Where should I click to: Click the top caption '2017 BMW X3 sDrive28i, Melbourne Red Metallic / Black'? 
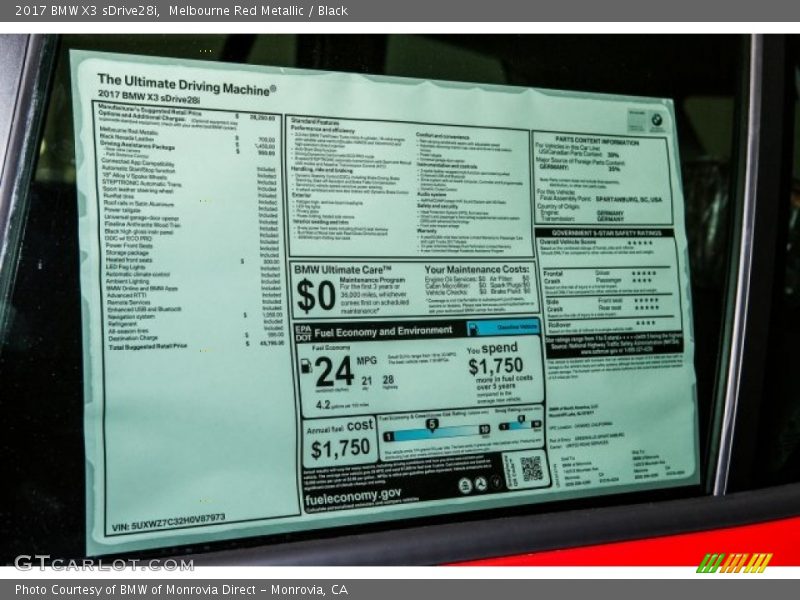pyautogui.click(x=181, y=10)
